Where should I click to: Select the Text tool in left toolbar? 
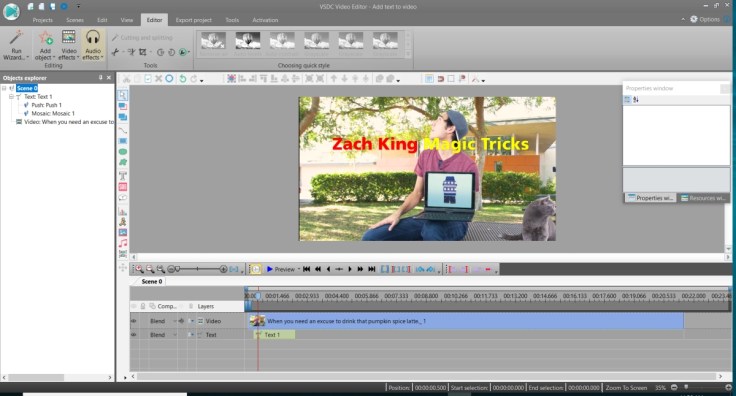point(123,176)
